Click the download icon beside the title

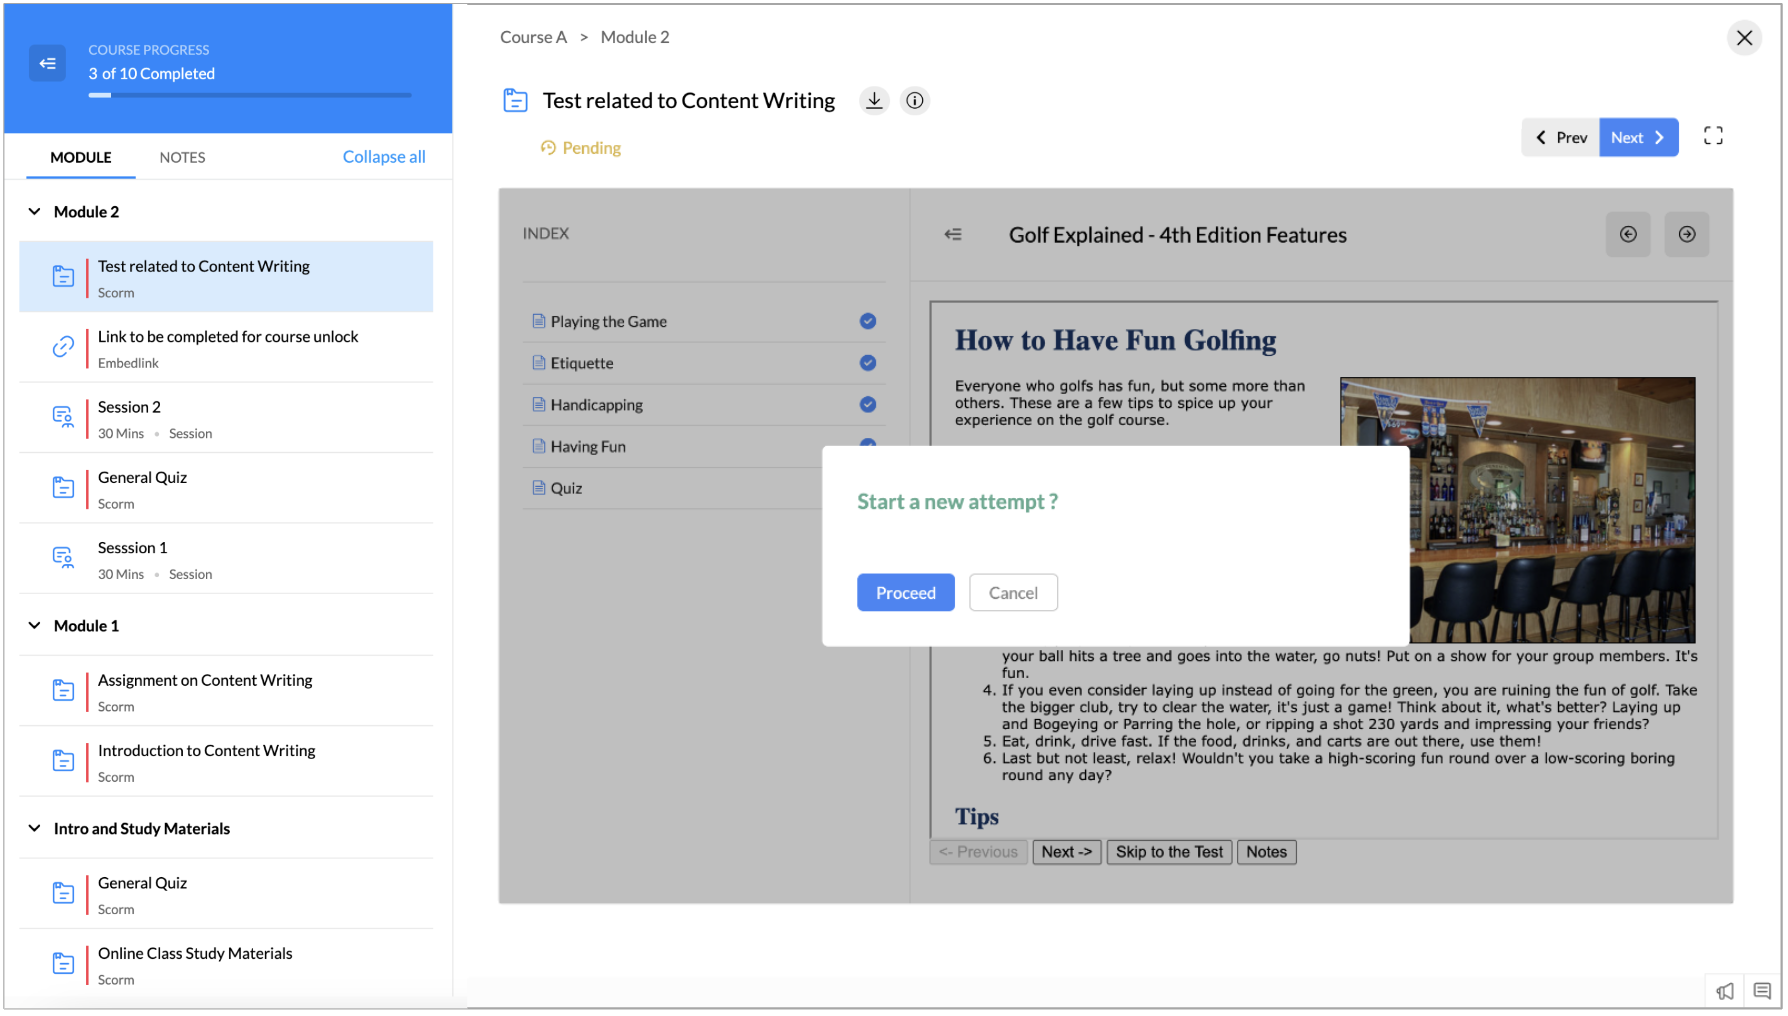tap(874, 101)
